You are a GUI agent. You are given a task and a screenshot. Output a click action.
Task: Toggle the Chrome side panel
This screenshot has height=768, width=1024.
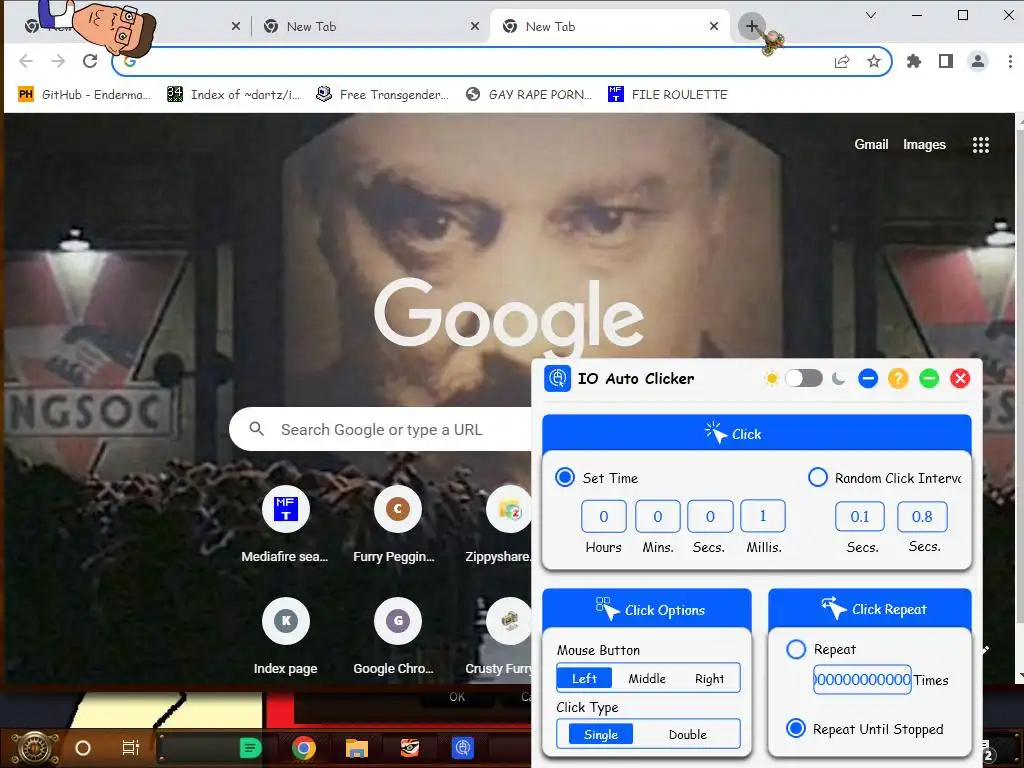tap(946, 61)
